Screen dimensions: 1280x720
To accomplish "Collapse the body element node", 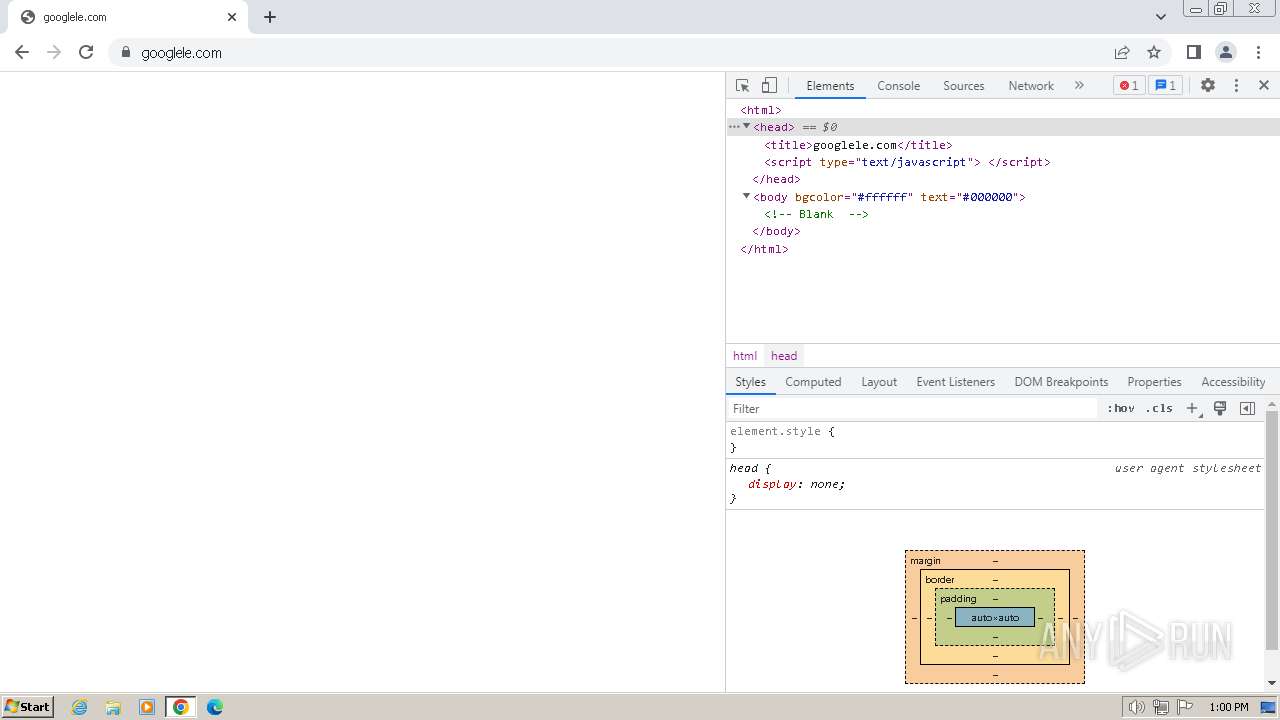I will tap(746, 196).
